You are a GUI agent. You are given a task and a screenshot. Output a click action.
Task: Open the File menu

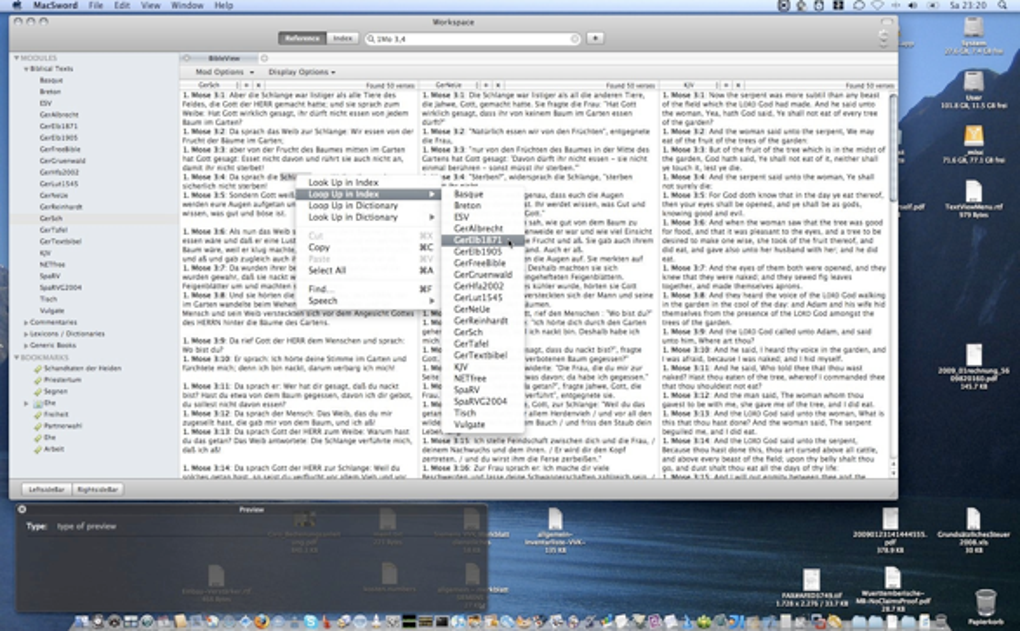click(x=96, y=5)
